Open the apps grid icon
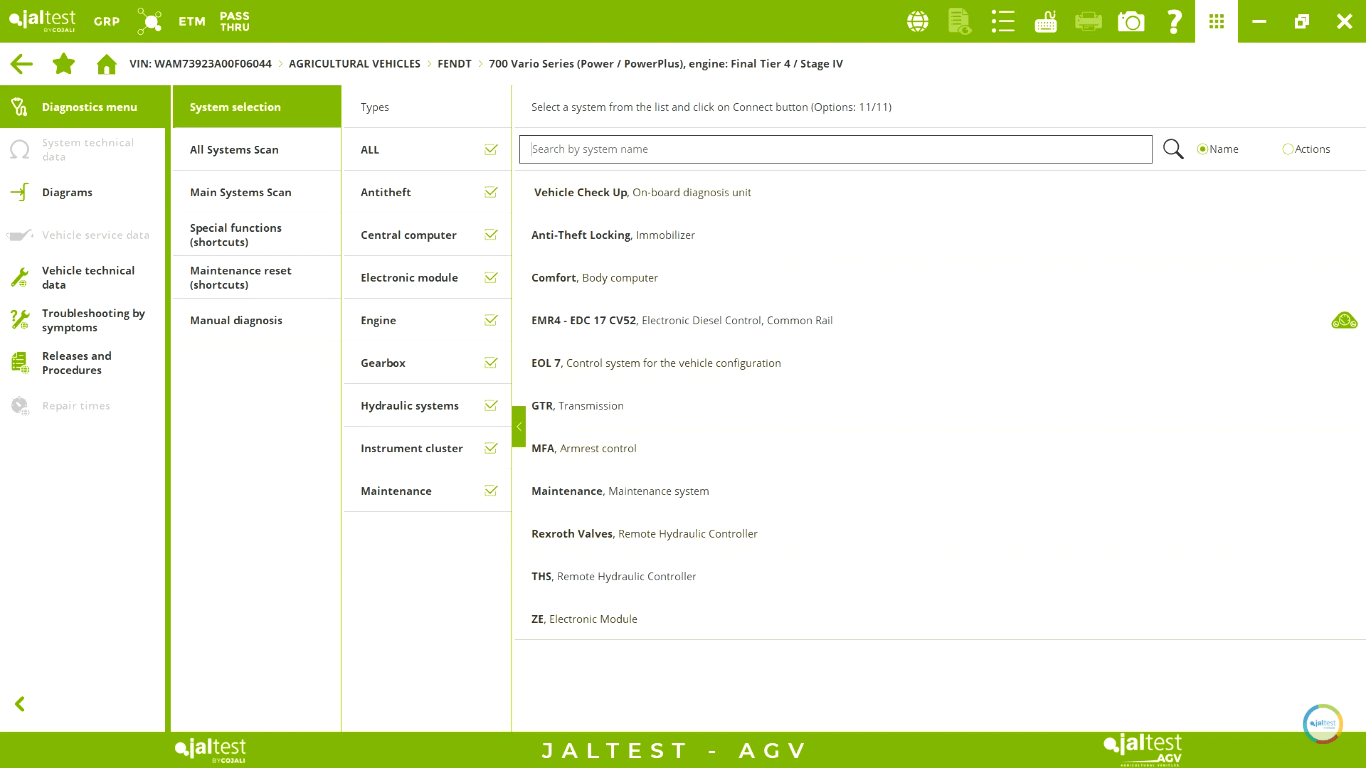The width and height of the screenshot is (1366, 768). (1216, 21)
